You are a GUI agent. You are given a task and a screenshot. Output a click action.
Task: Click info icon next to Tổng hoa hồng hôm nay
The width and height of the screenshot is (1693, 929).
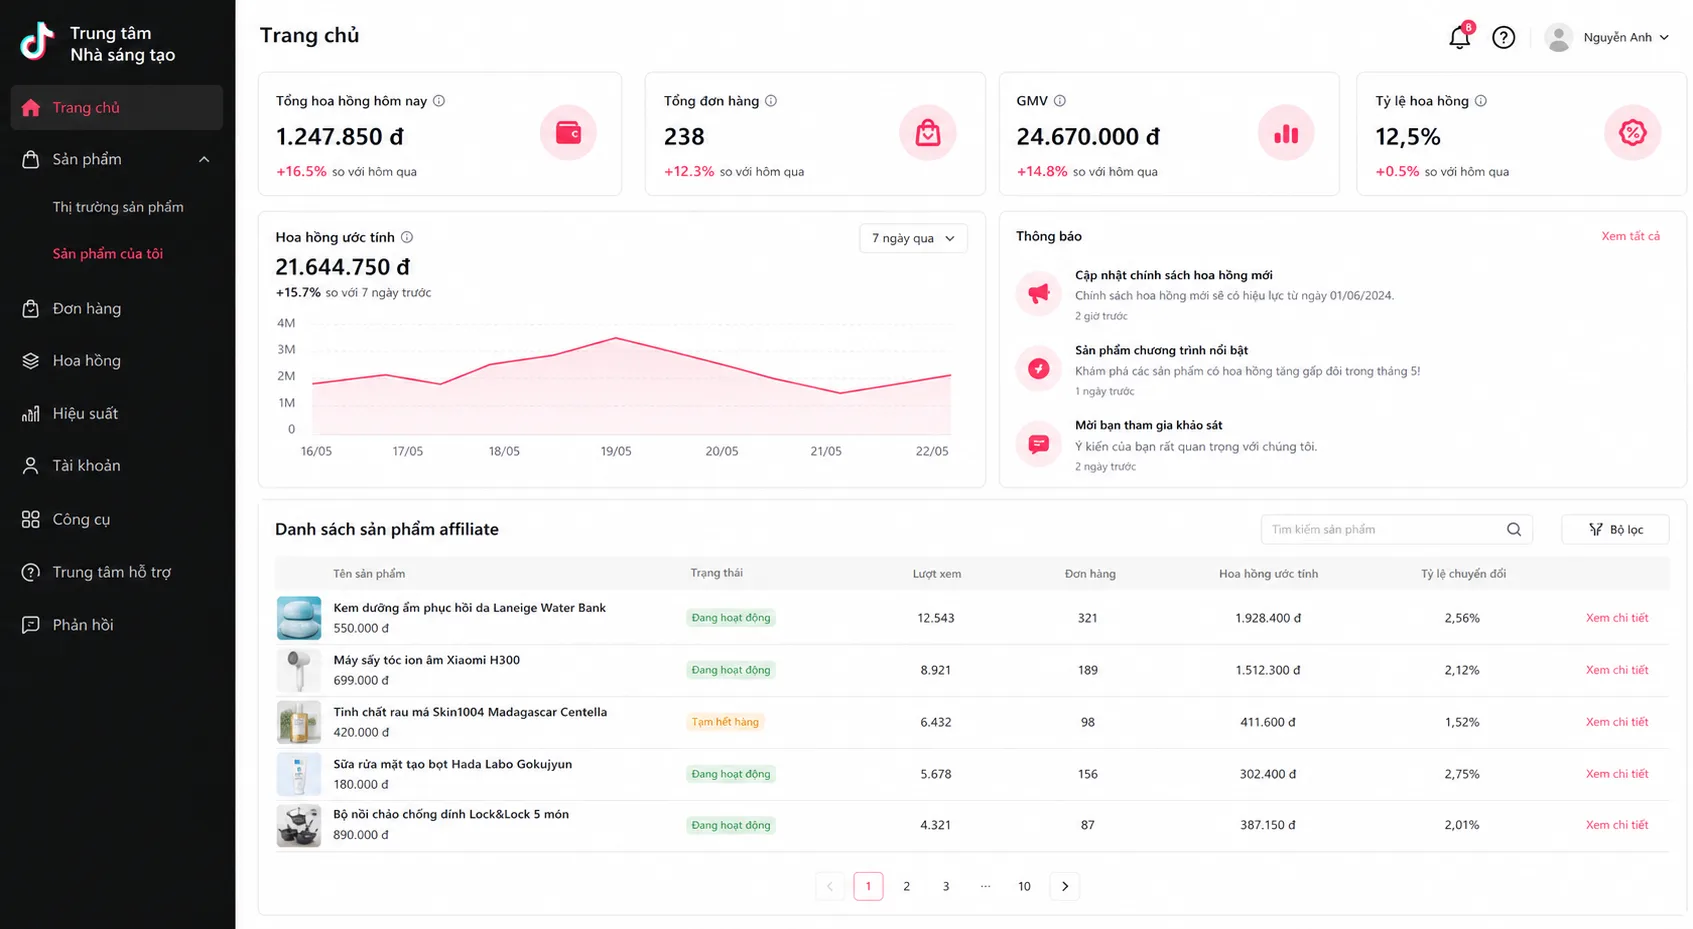point(439,101)
